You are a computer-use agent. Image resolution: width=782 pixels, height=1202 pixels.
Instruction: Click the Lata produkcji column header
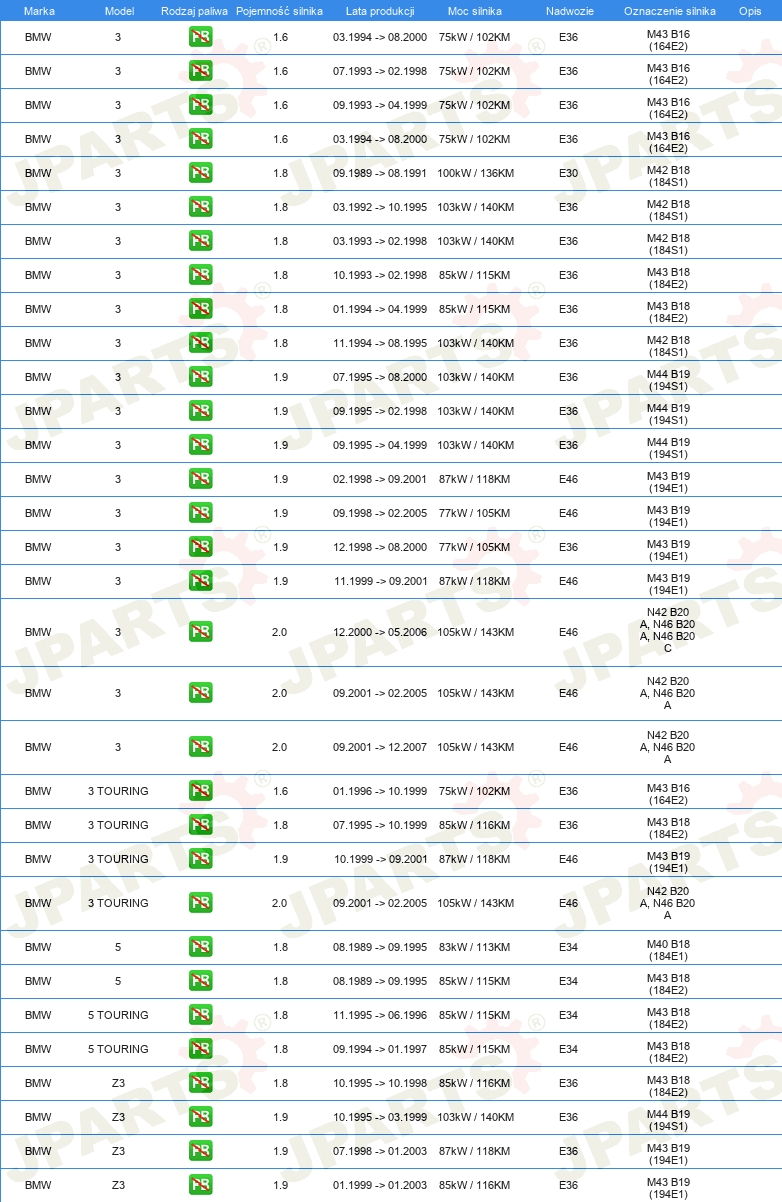tap(380, 11)
